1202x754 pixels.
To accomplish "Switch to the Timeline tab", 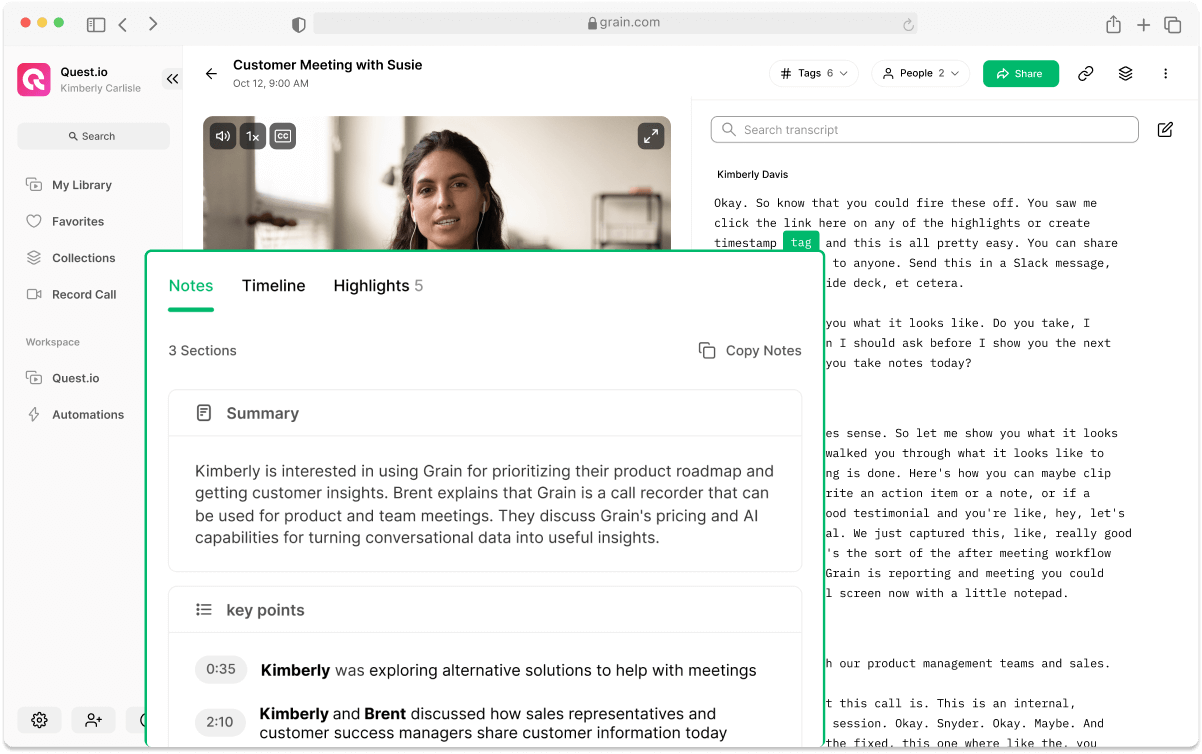I will pyautogui.click(x=273, y=285).
